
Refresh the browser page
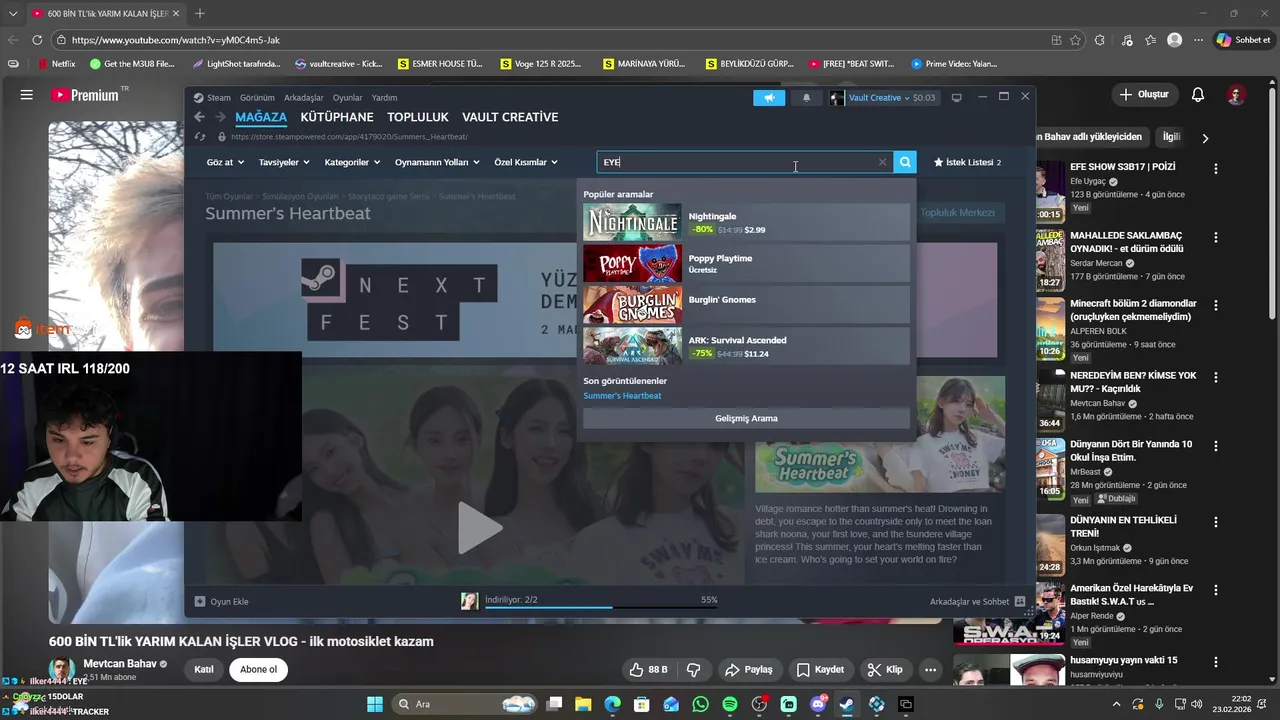tap(37, 40)
